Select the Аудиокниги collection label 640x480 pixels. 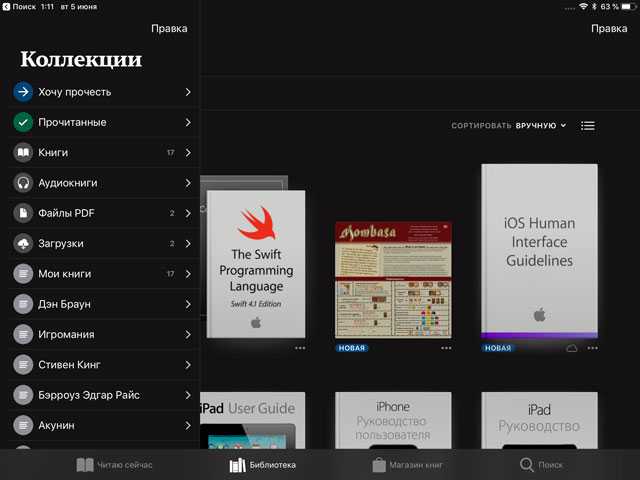coord(68,183)
